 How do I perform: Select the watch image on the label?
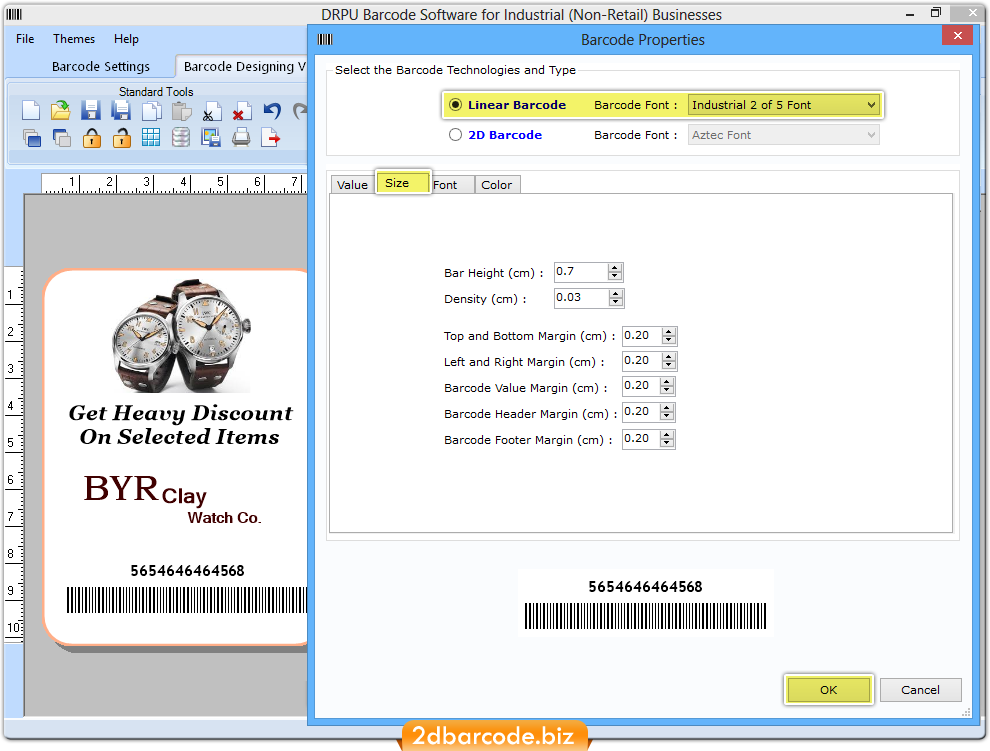pos(181,335)
